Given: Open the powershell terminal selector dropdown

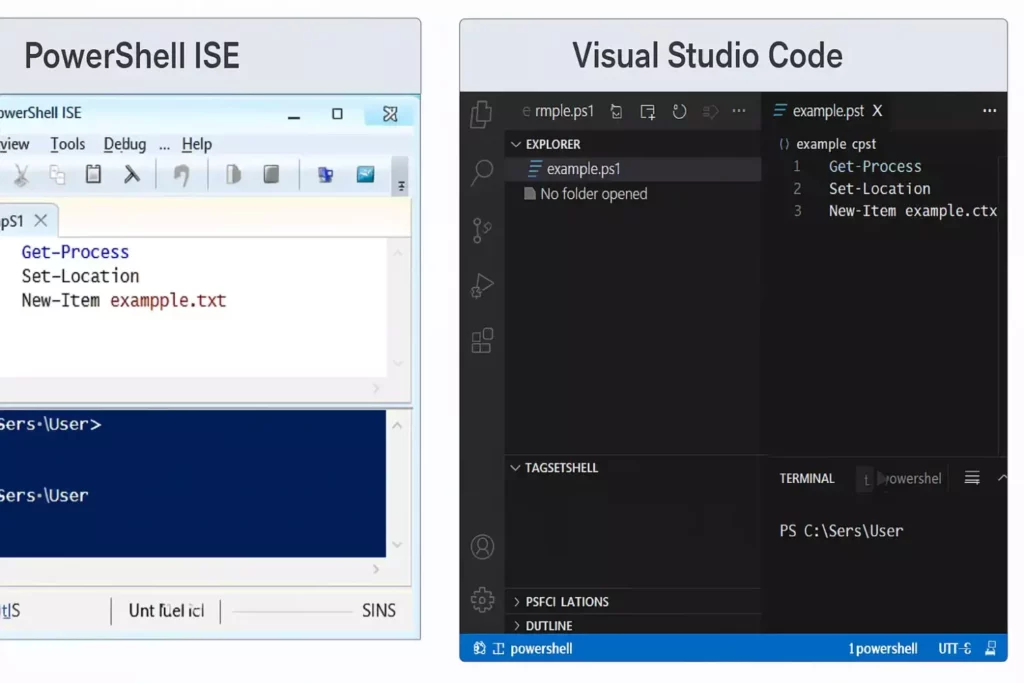Looking at the screenshot, I should 912,479.
